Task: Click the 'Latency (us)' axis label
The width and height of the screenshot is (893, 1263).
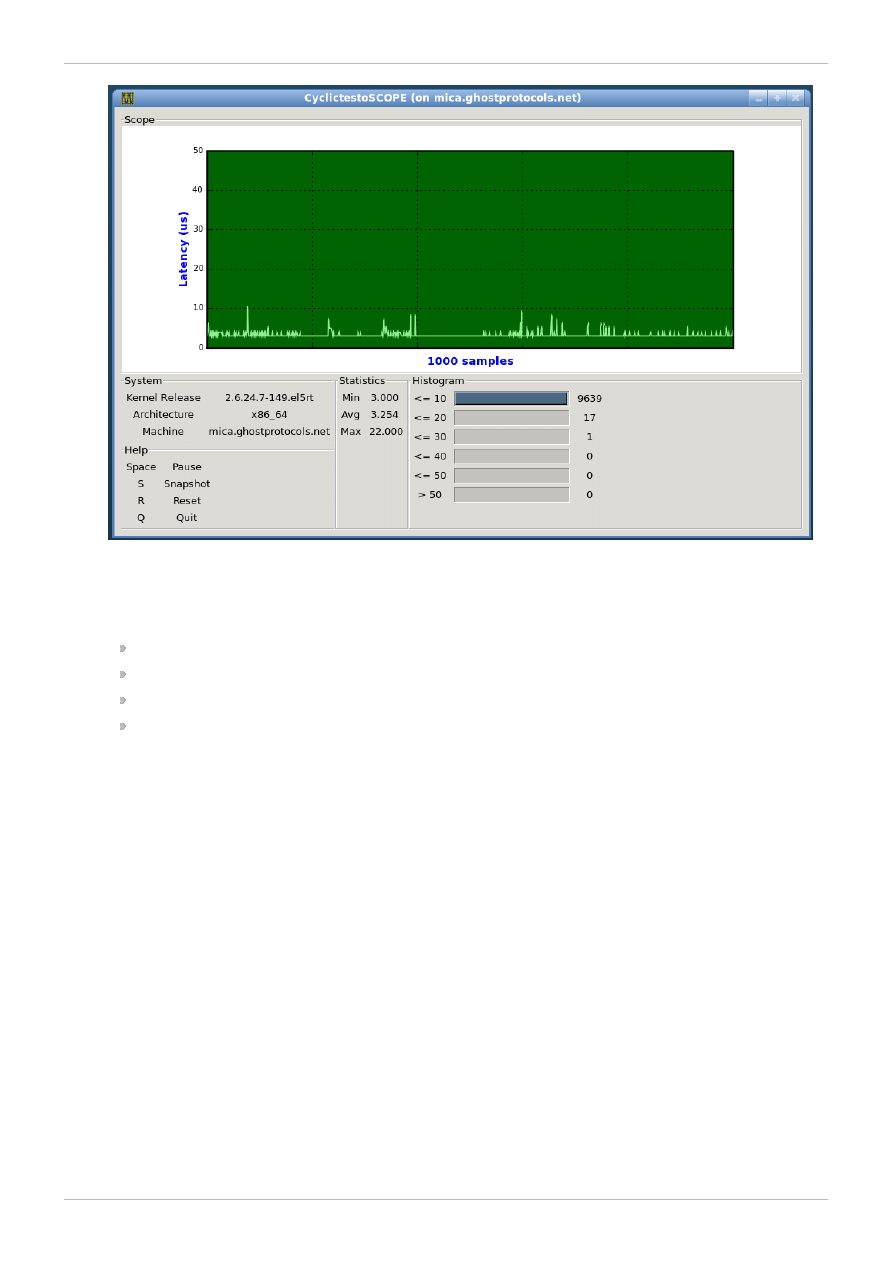Action: [183, 249]
